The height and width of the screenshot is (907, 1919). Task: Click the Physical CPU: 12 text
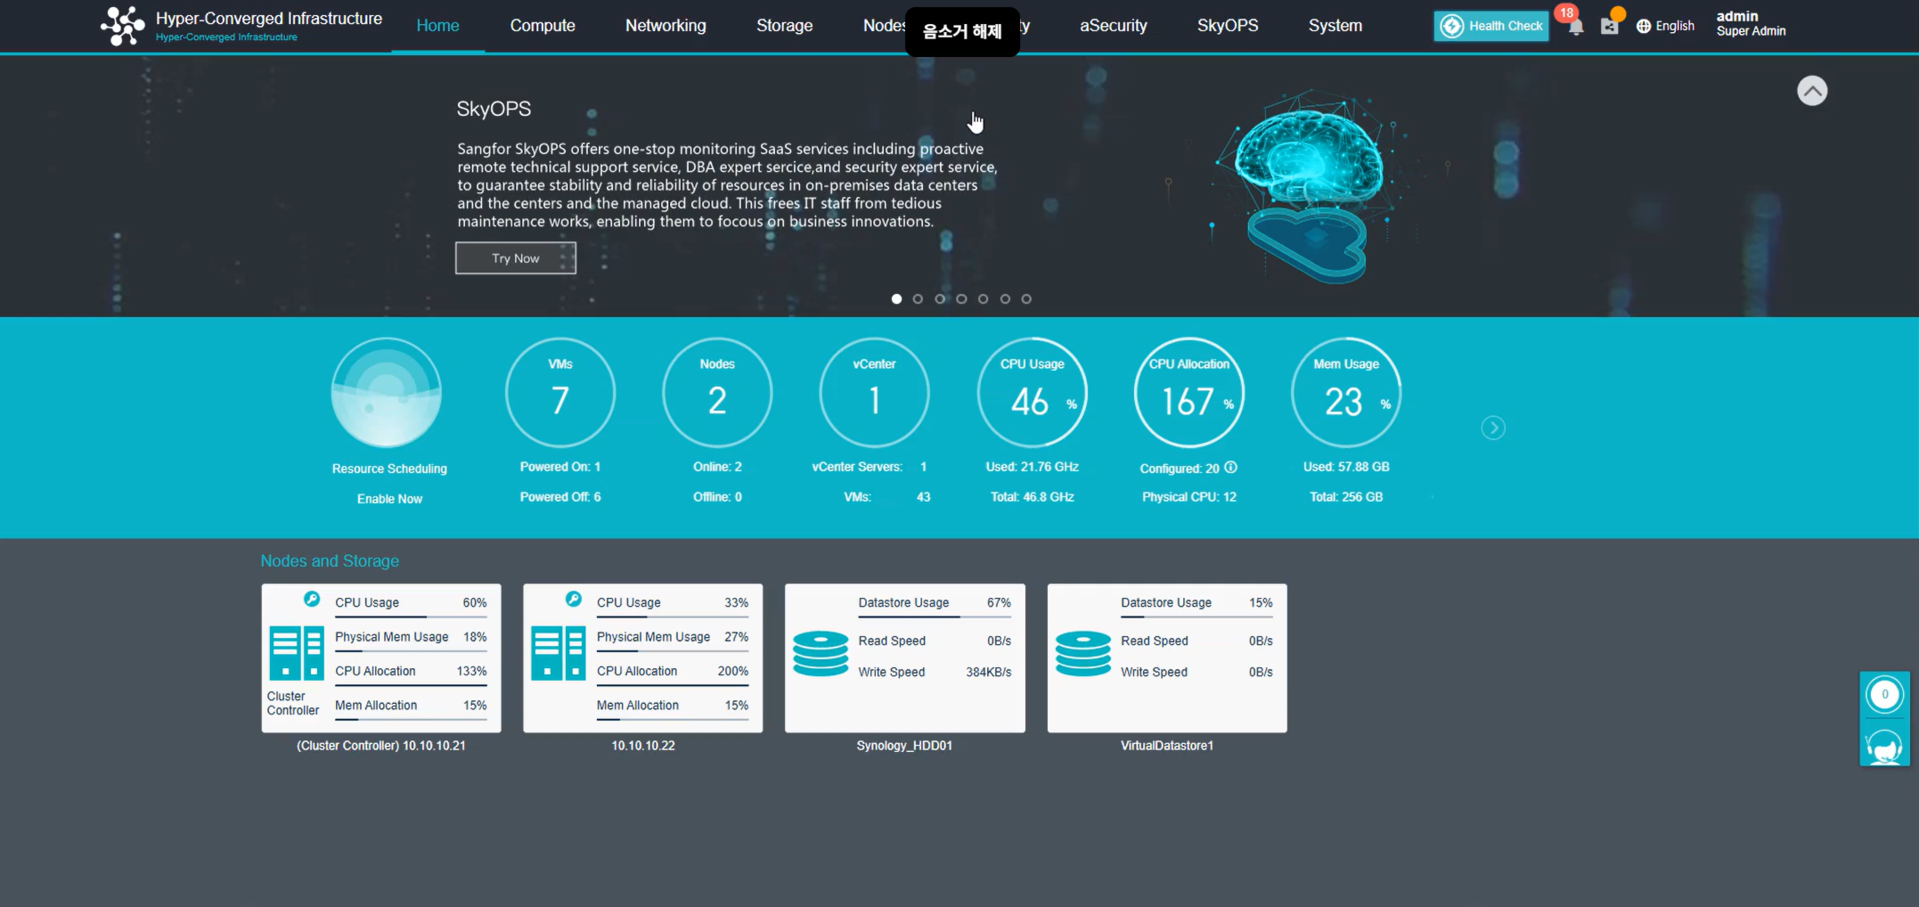tap(1189, 497)
